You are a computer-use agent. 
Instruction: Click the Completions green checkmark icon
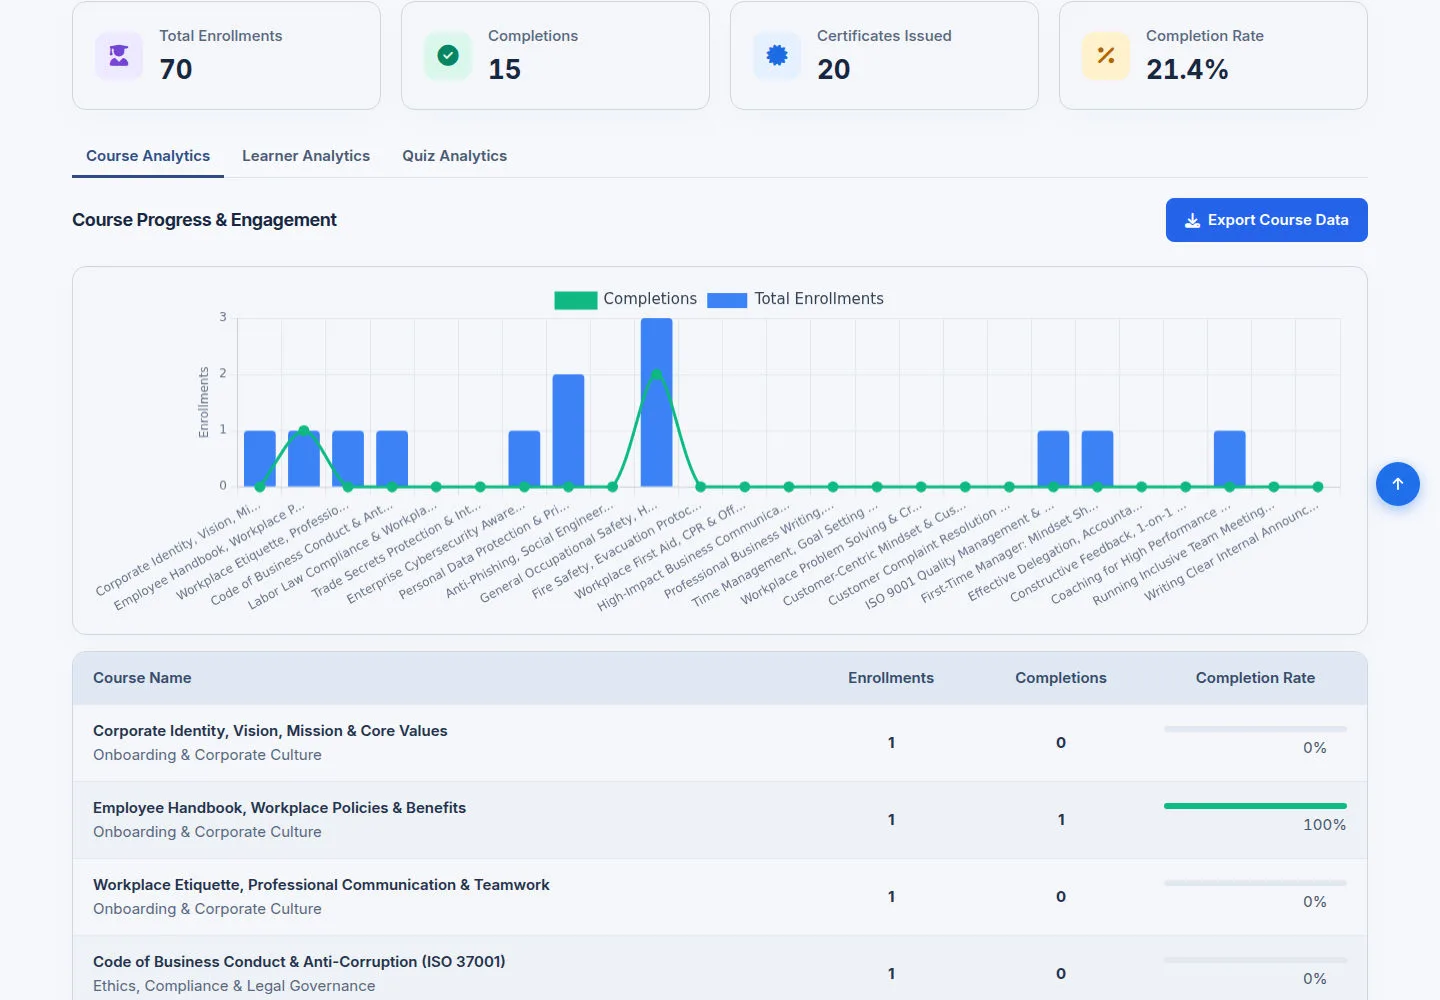[448, 56]
